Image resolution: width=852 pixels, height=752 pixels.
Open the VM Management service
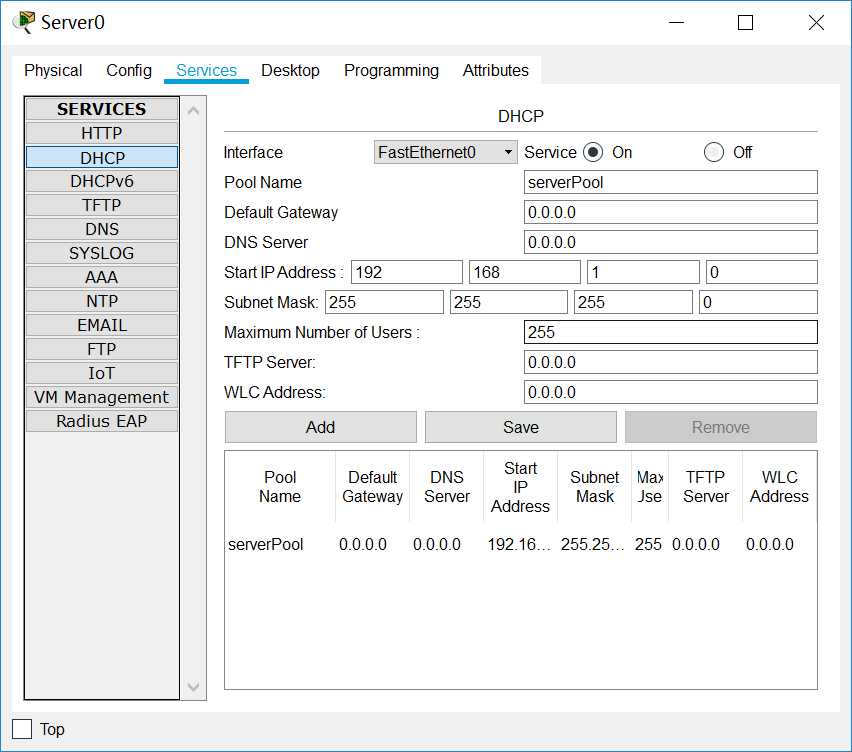(102, 397)
